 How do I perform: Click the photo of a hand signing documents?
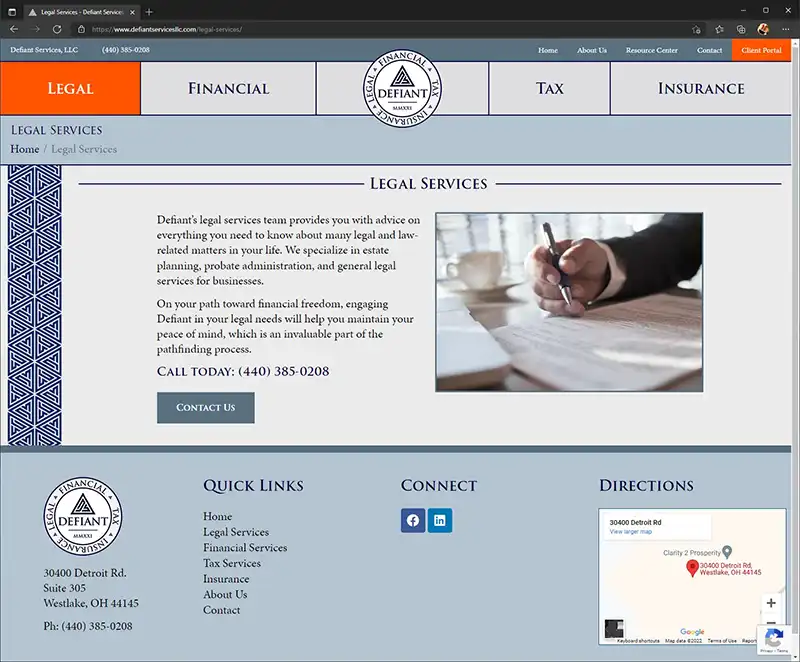tap(569, 302)
